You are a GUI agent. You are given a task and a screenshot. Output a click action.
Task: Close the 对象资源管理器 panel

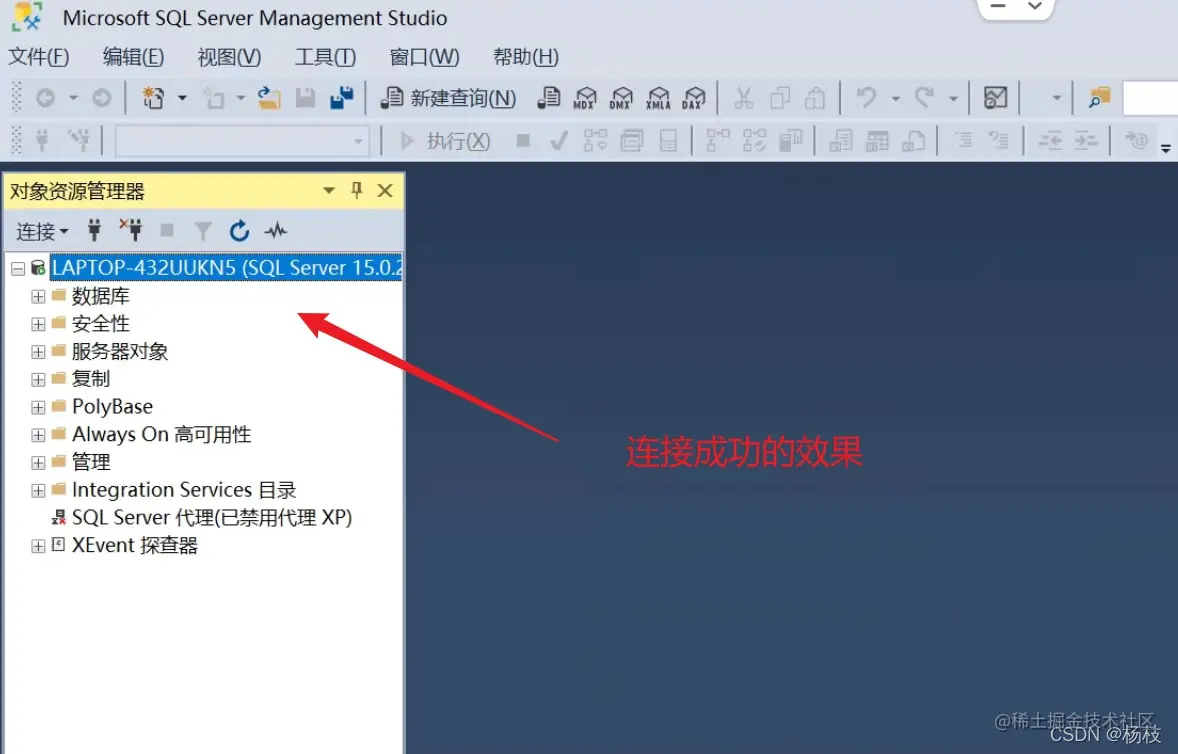(x=385, y=191)
